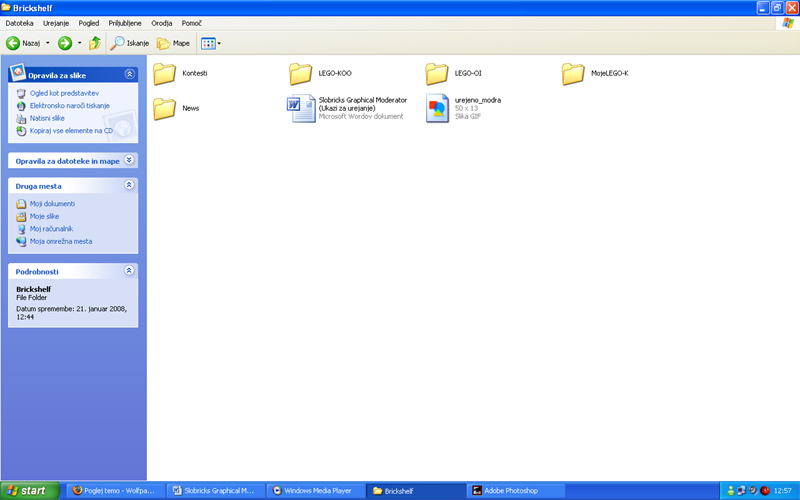
Task: Open the Datoteka menu
Action: 19,23
